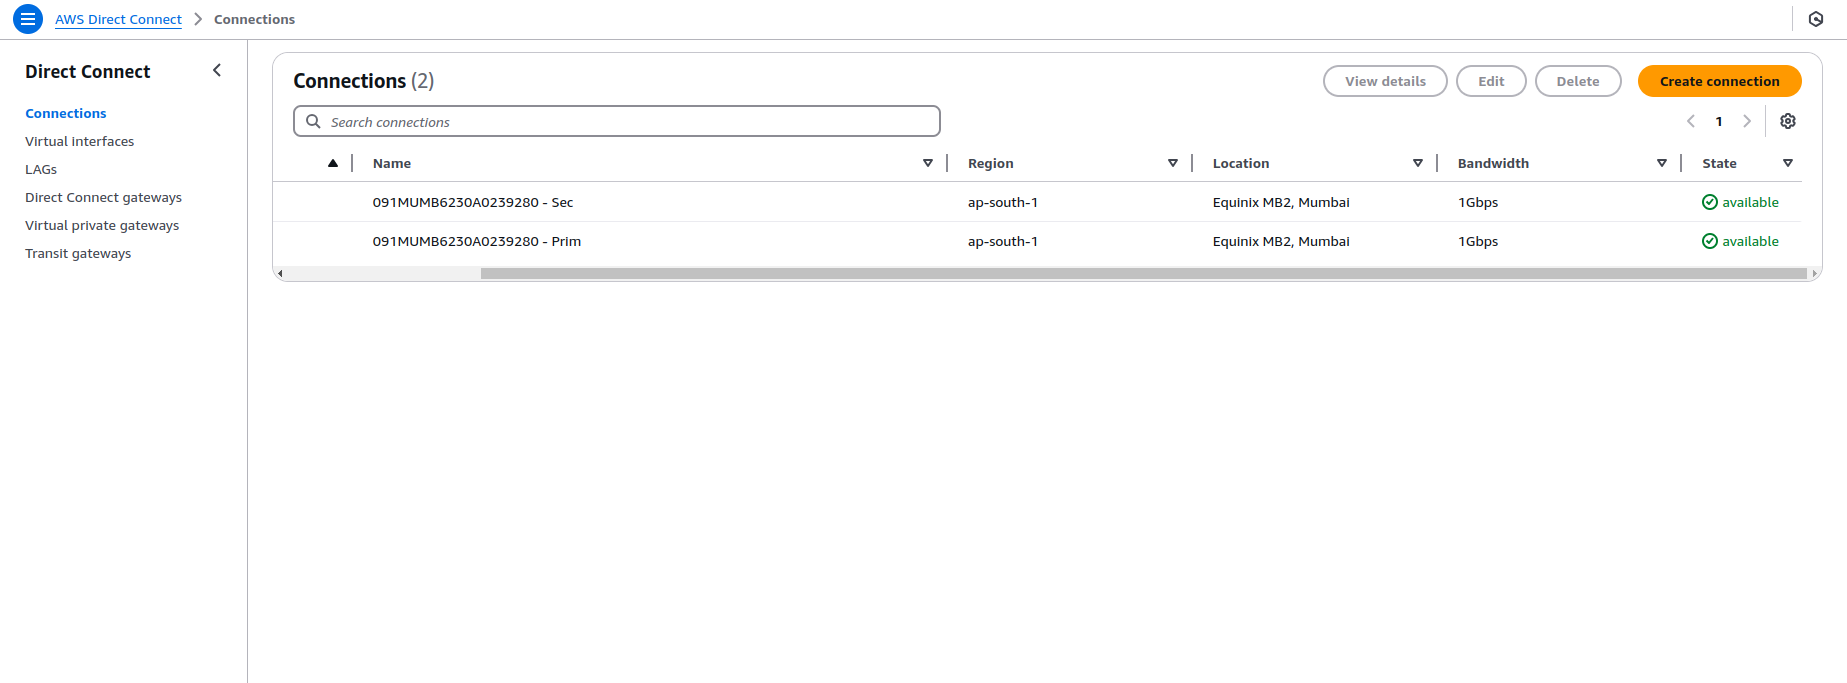Select connection 091MUMB6230A0239280 - Prim
The width and height of the screenshot is (1847, 683).
[x=477, y=241]
